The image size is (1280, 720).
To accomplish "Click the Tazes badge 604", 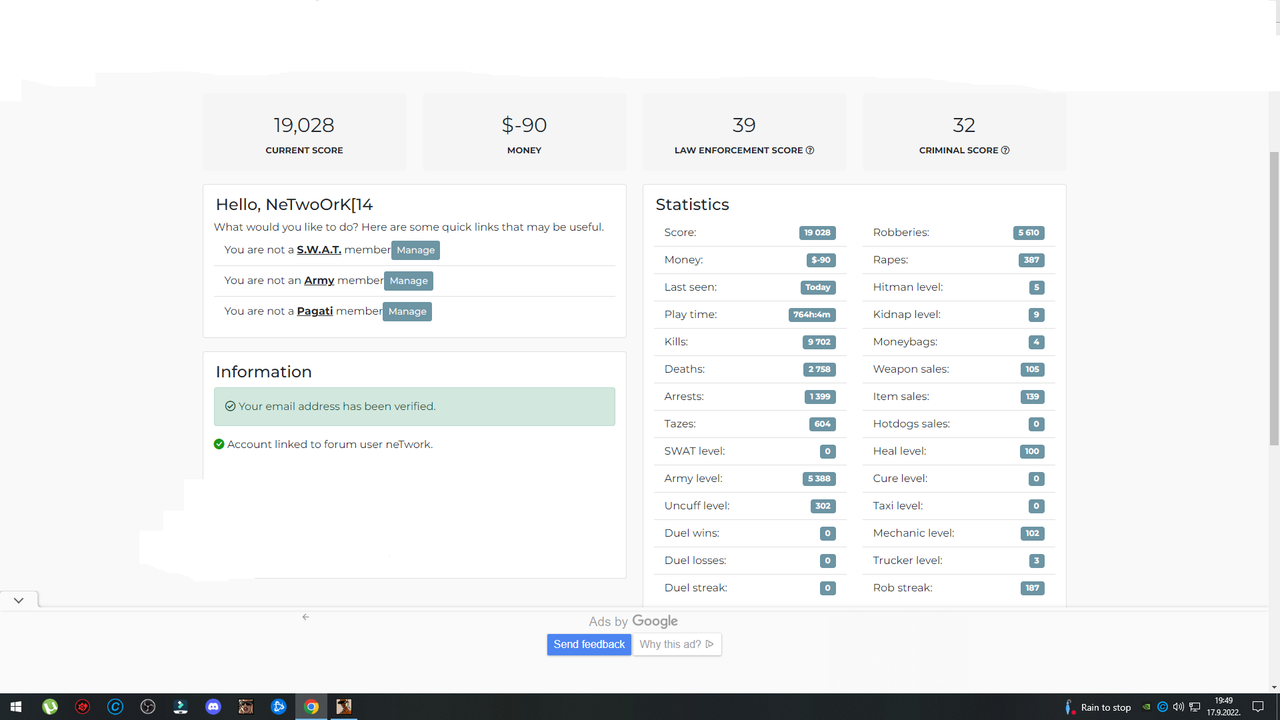I will pyautogui.click(x=822, y=424).
